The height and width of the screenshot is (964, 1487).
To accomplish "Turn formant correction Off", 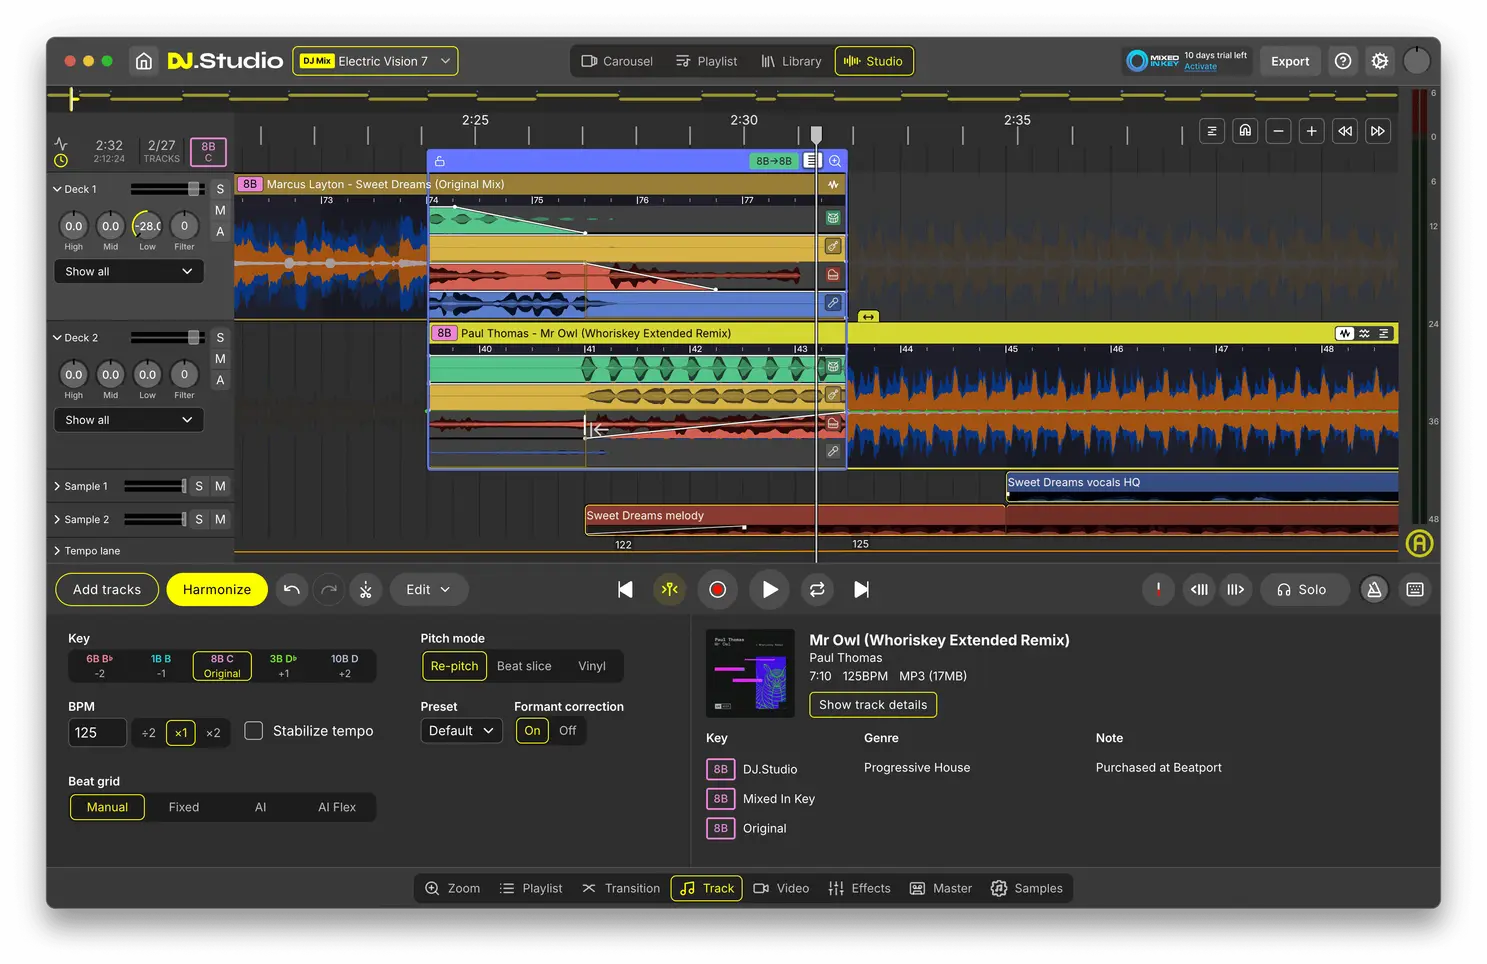I will pos(567,731).
